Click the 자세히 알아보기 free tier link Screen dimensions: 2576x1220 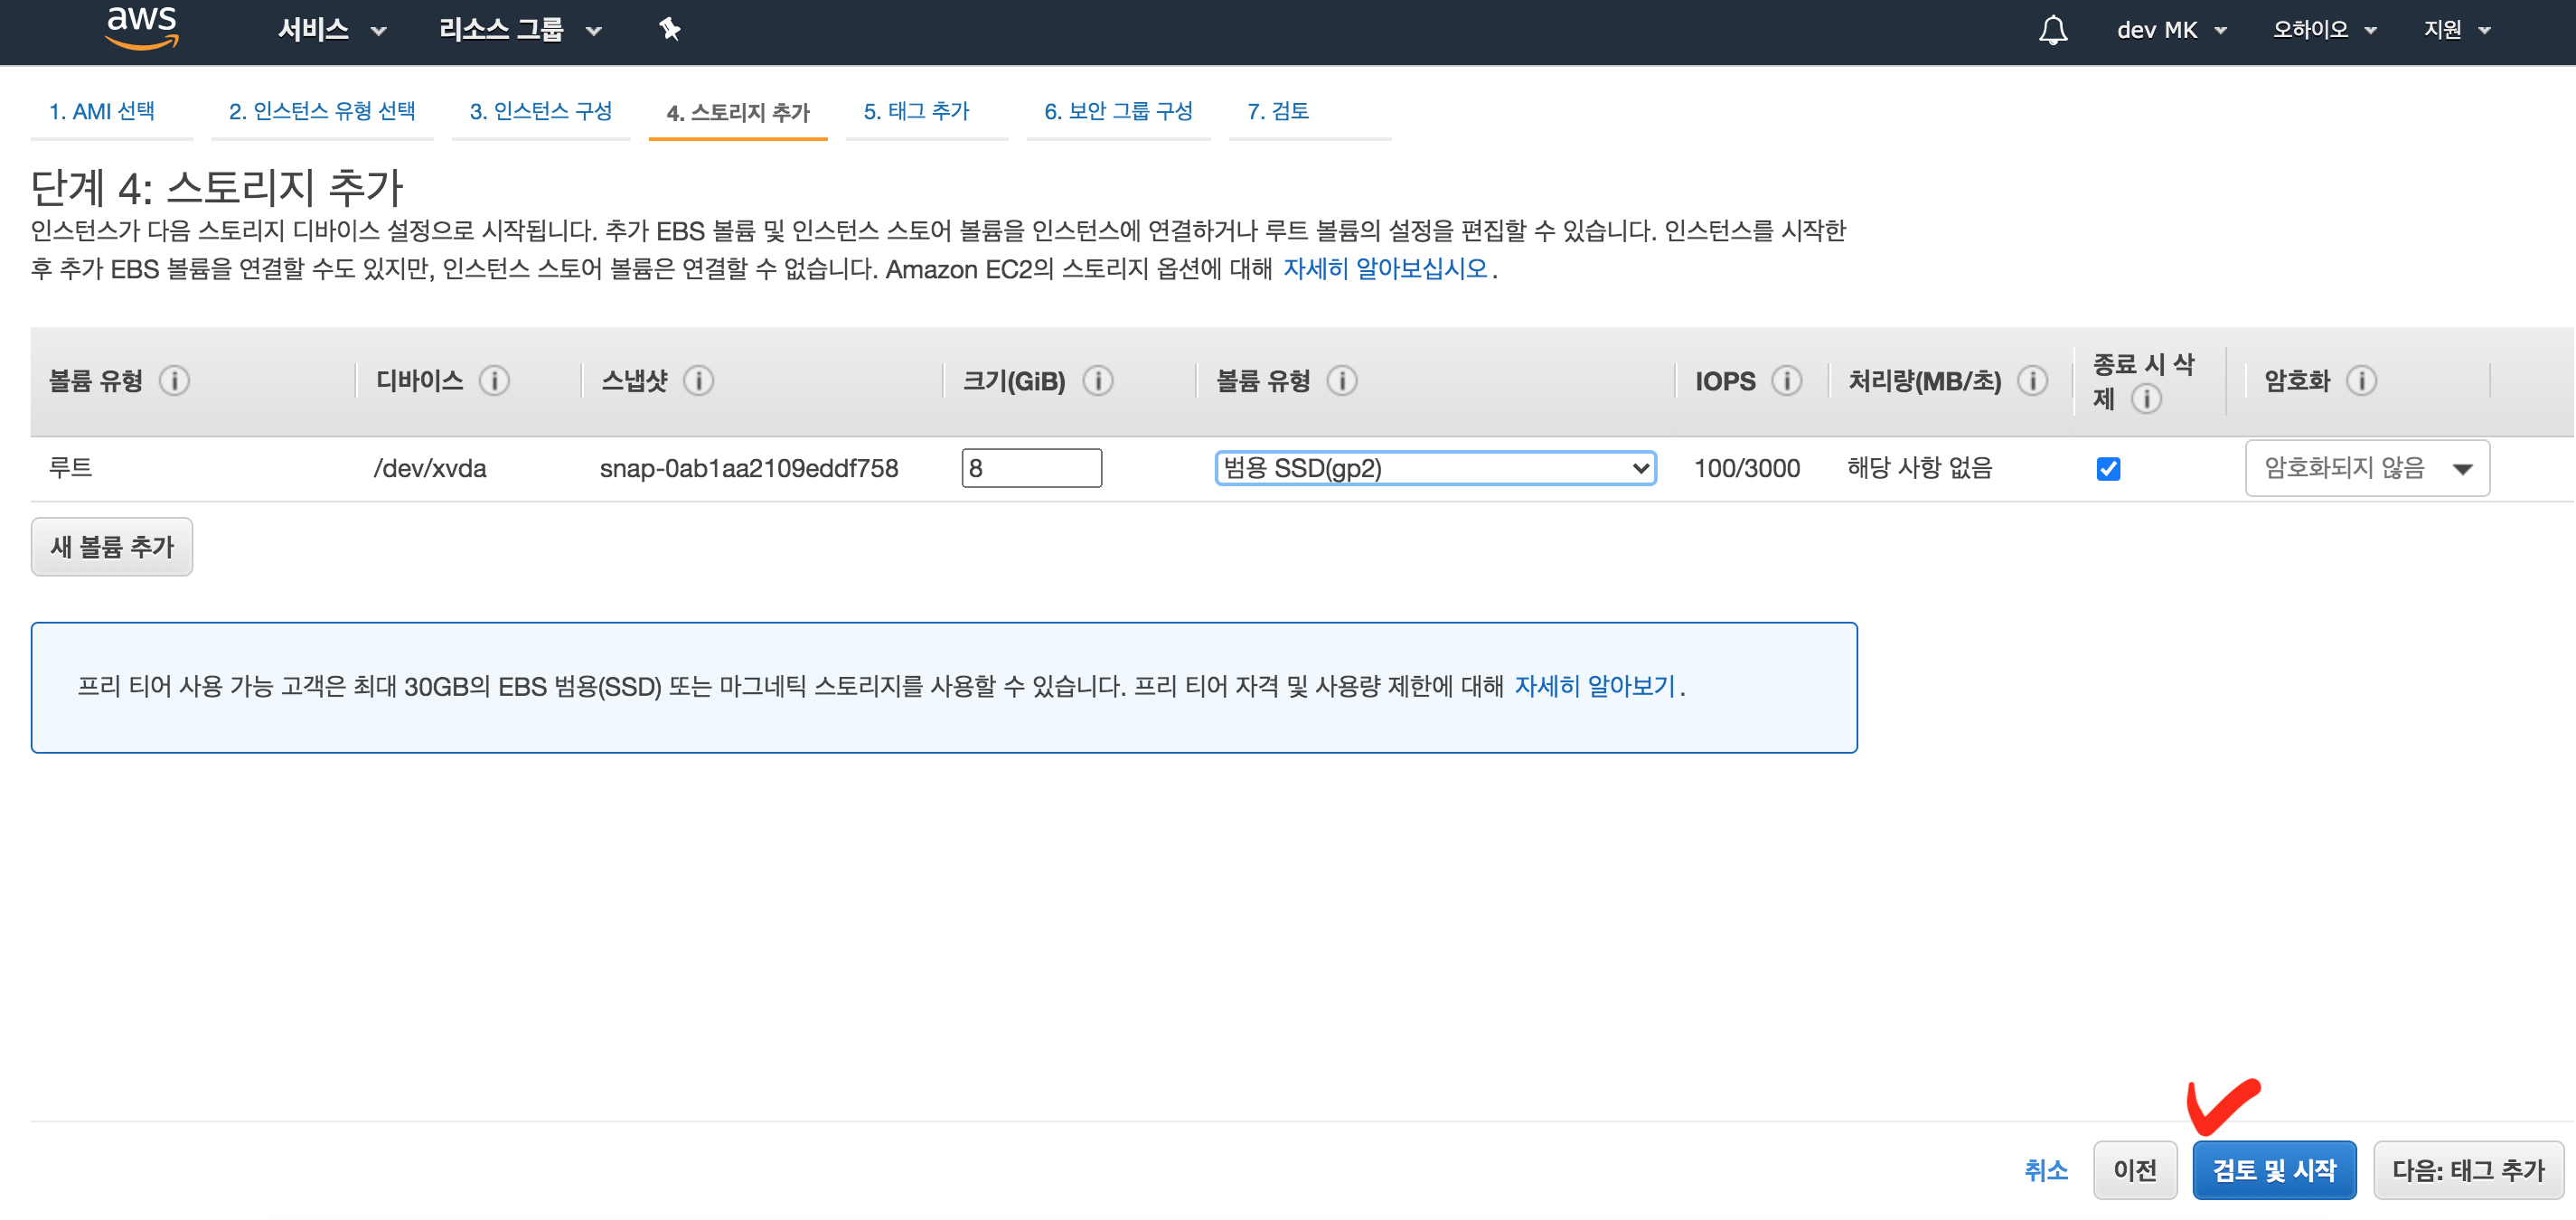click(1594, 687)
